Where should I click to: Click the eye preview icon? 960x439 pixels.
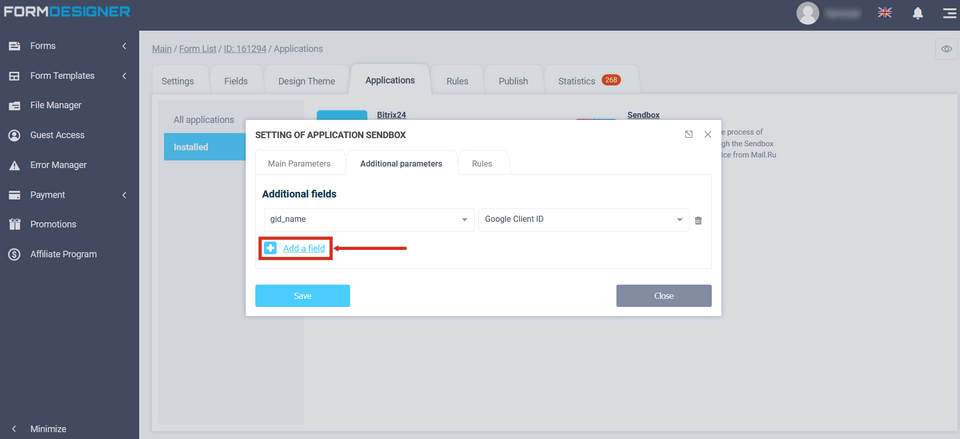point(947,49)
